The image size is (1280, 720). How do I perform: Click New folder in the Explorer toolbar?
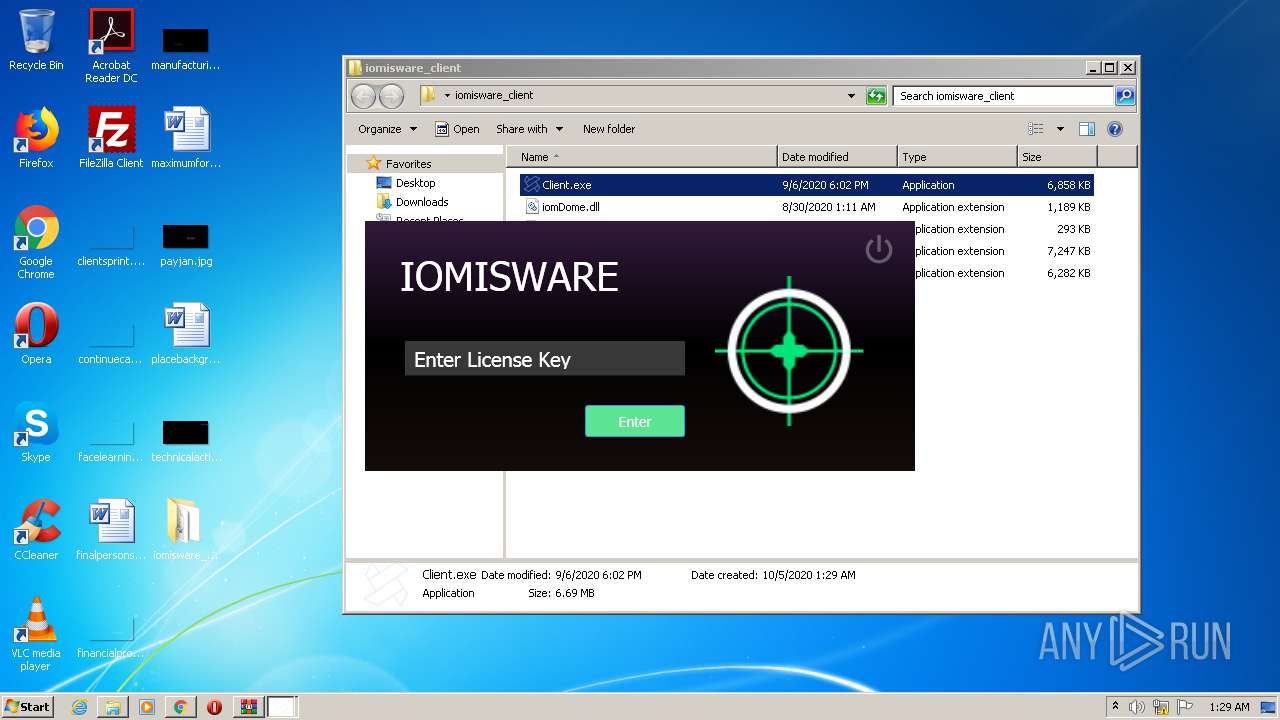tap(609, 129)
